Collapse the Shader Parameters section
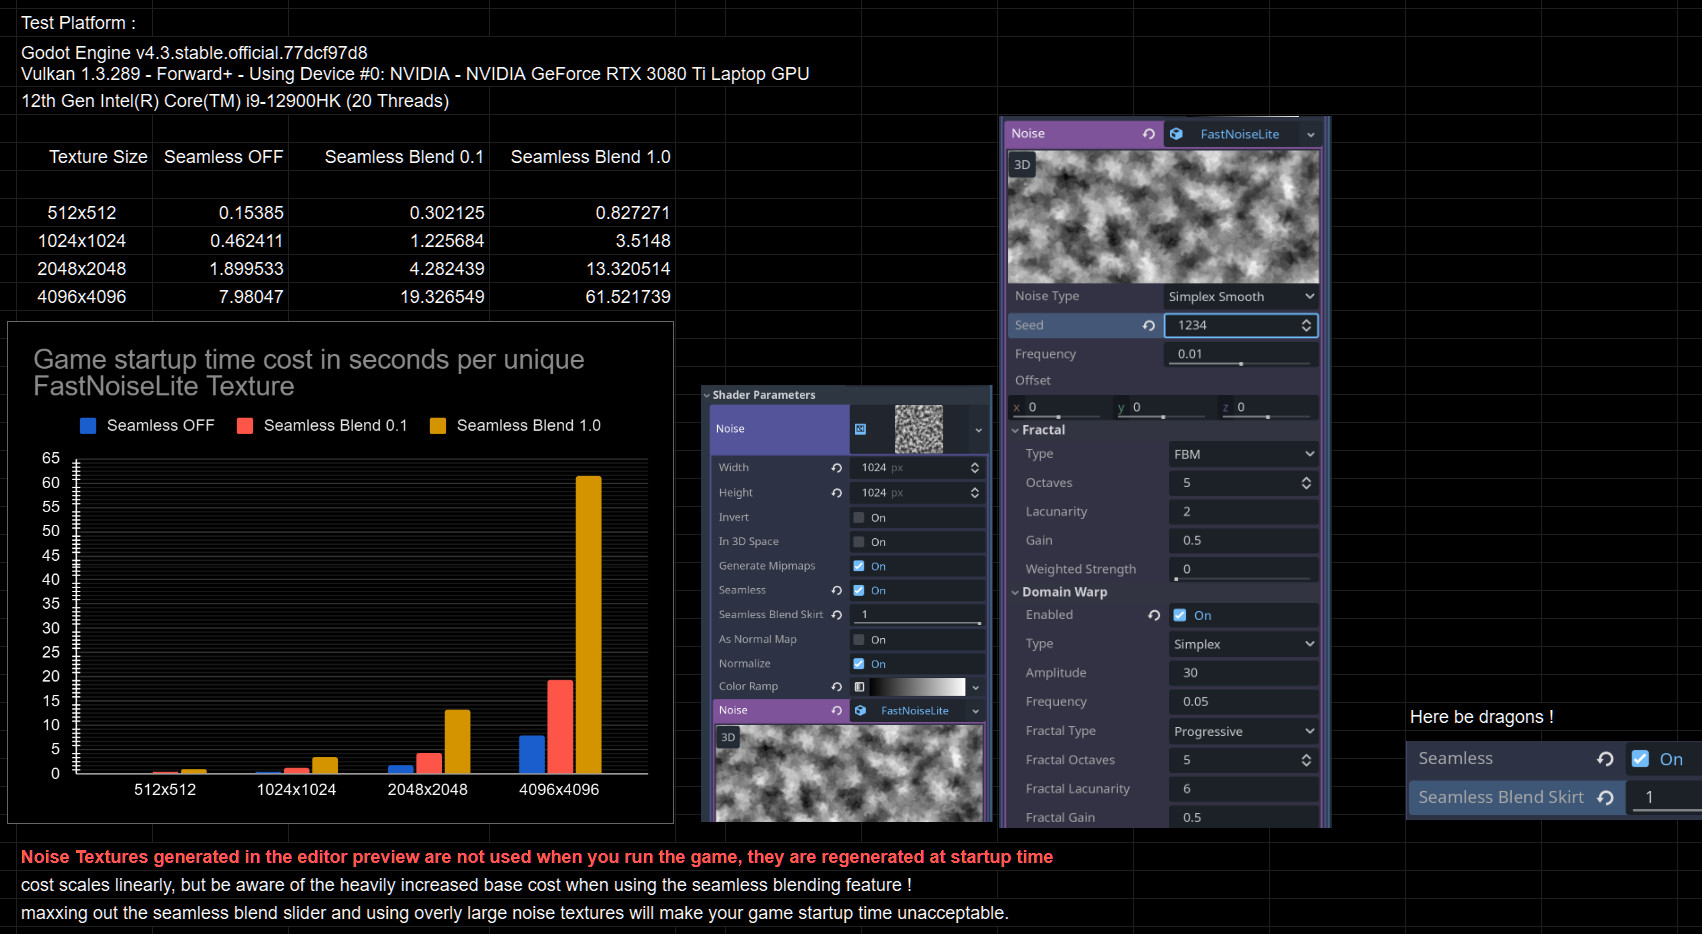 [x=707, y=395]
